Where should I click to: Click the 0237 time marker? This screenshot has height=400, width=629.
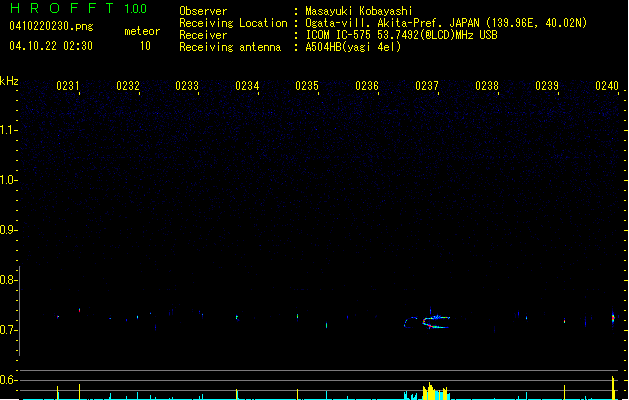point(427,86)
